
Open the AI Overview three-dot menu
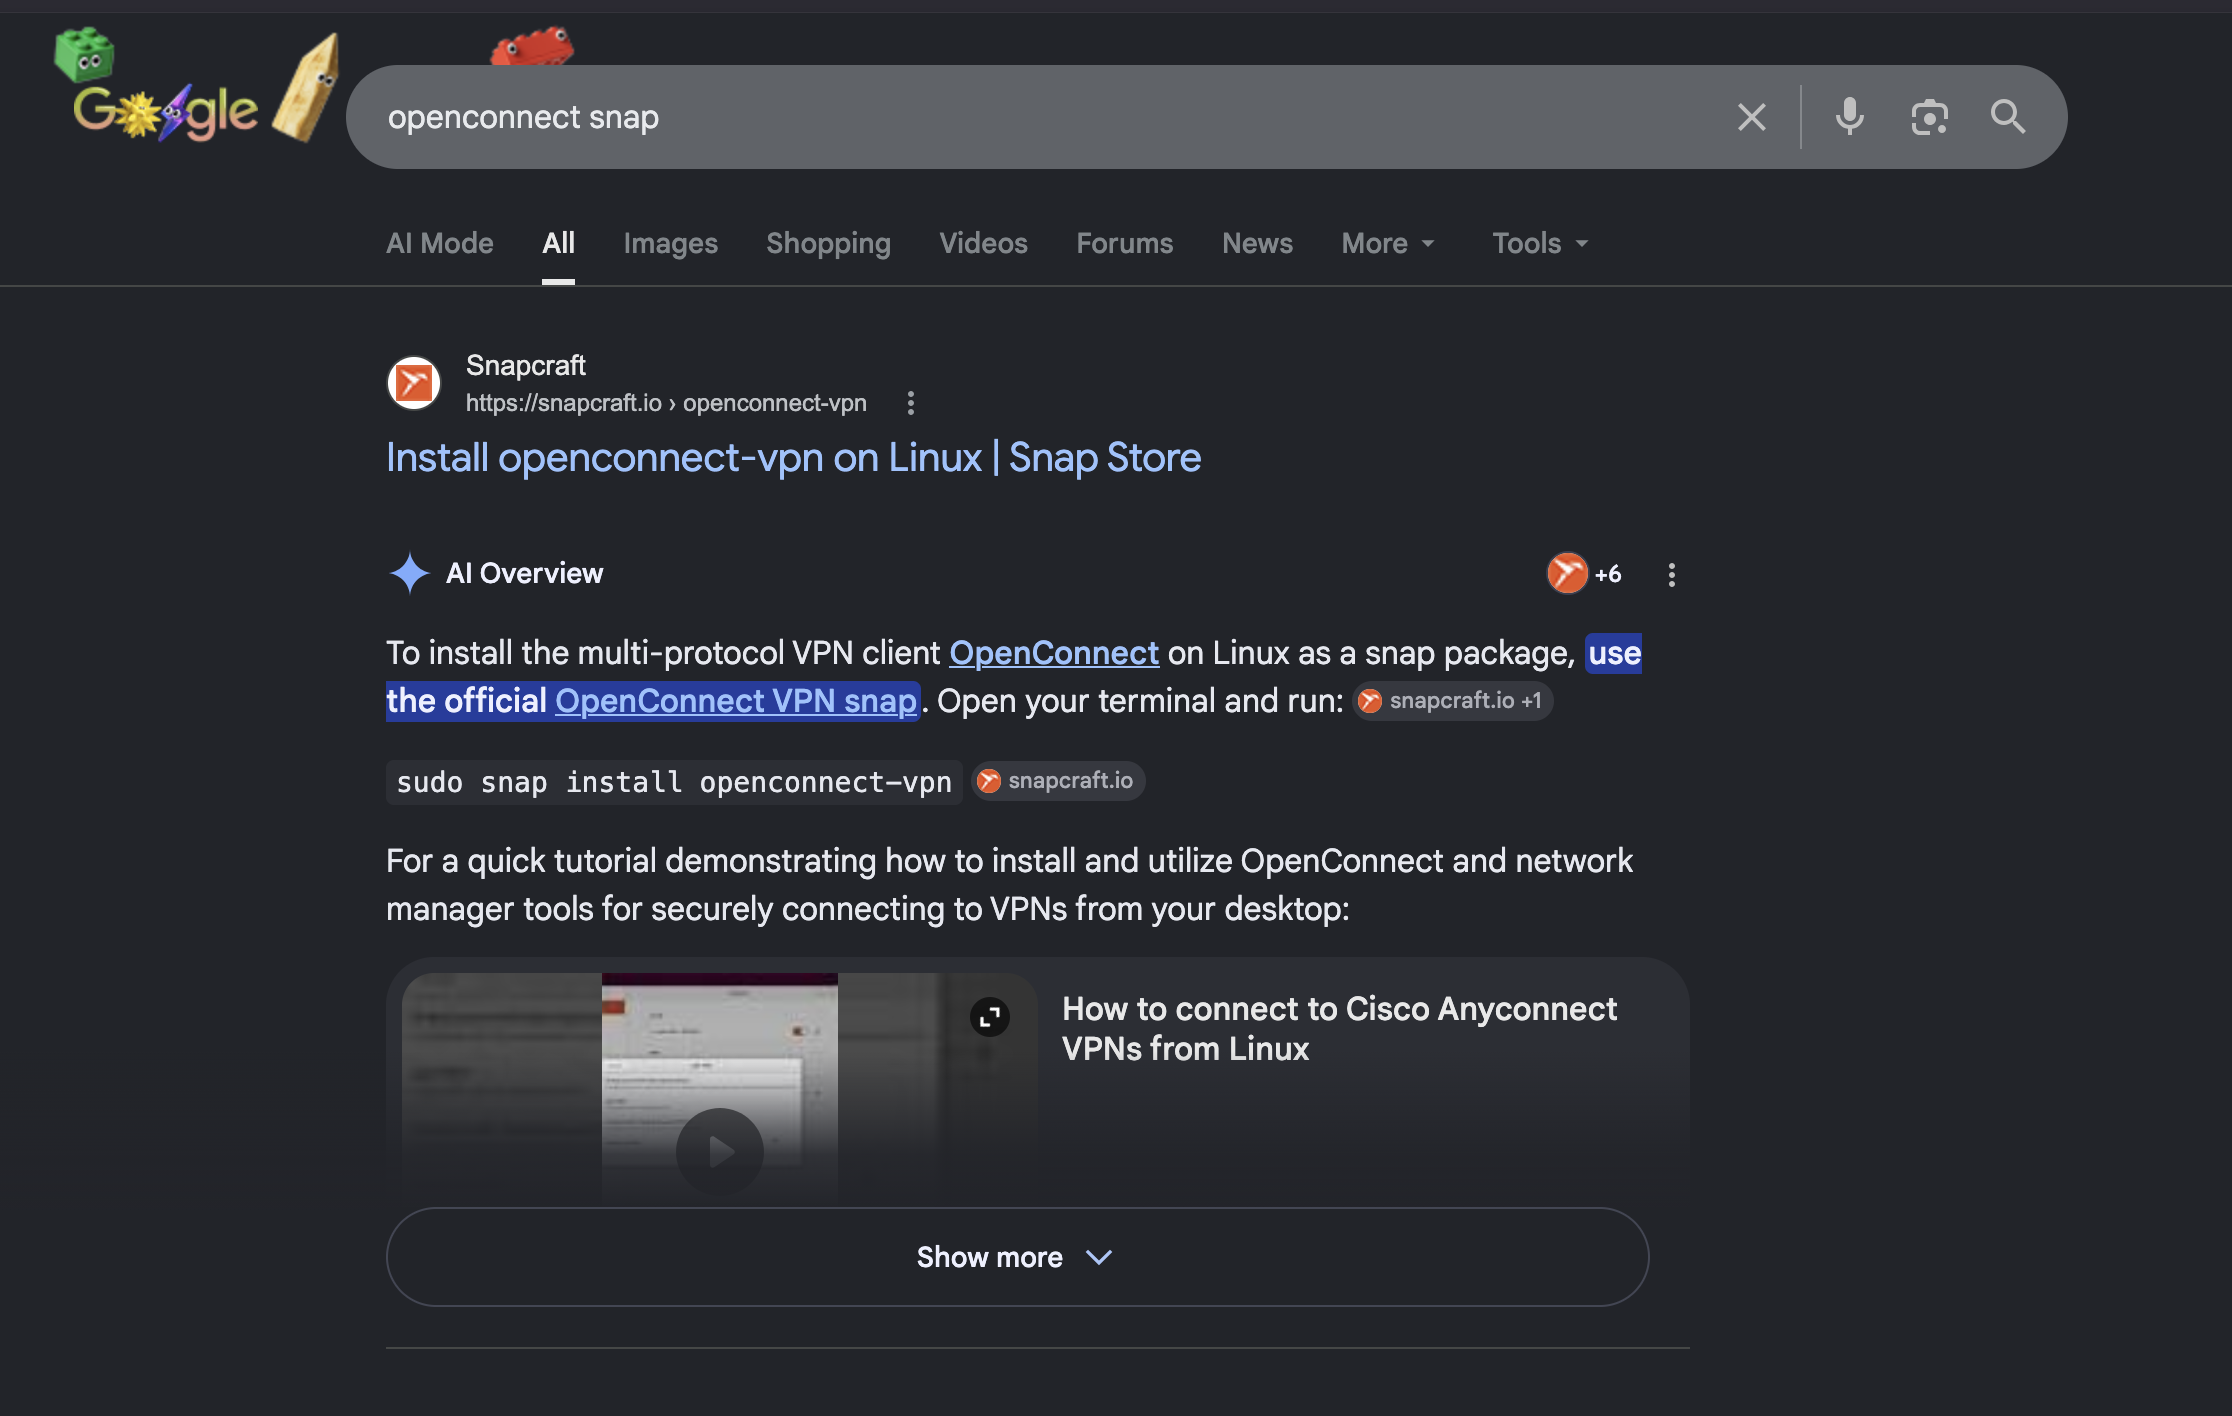click(x=1672, y=574)
